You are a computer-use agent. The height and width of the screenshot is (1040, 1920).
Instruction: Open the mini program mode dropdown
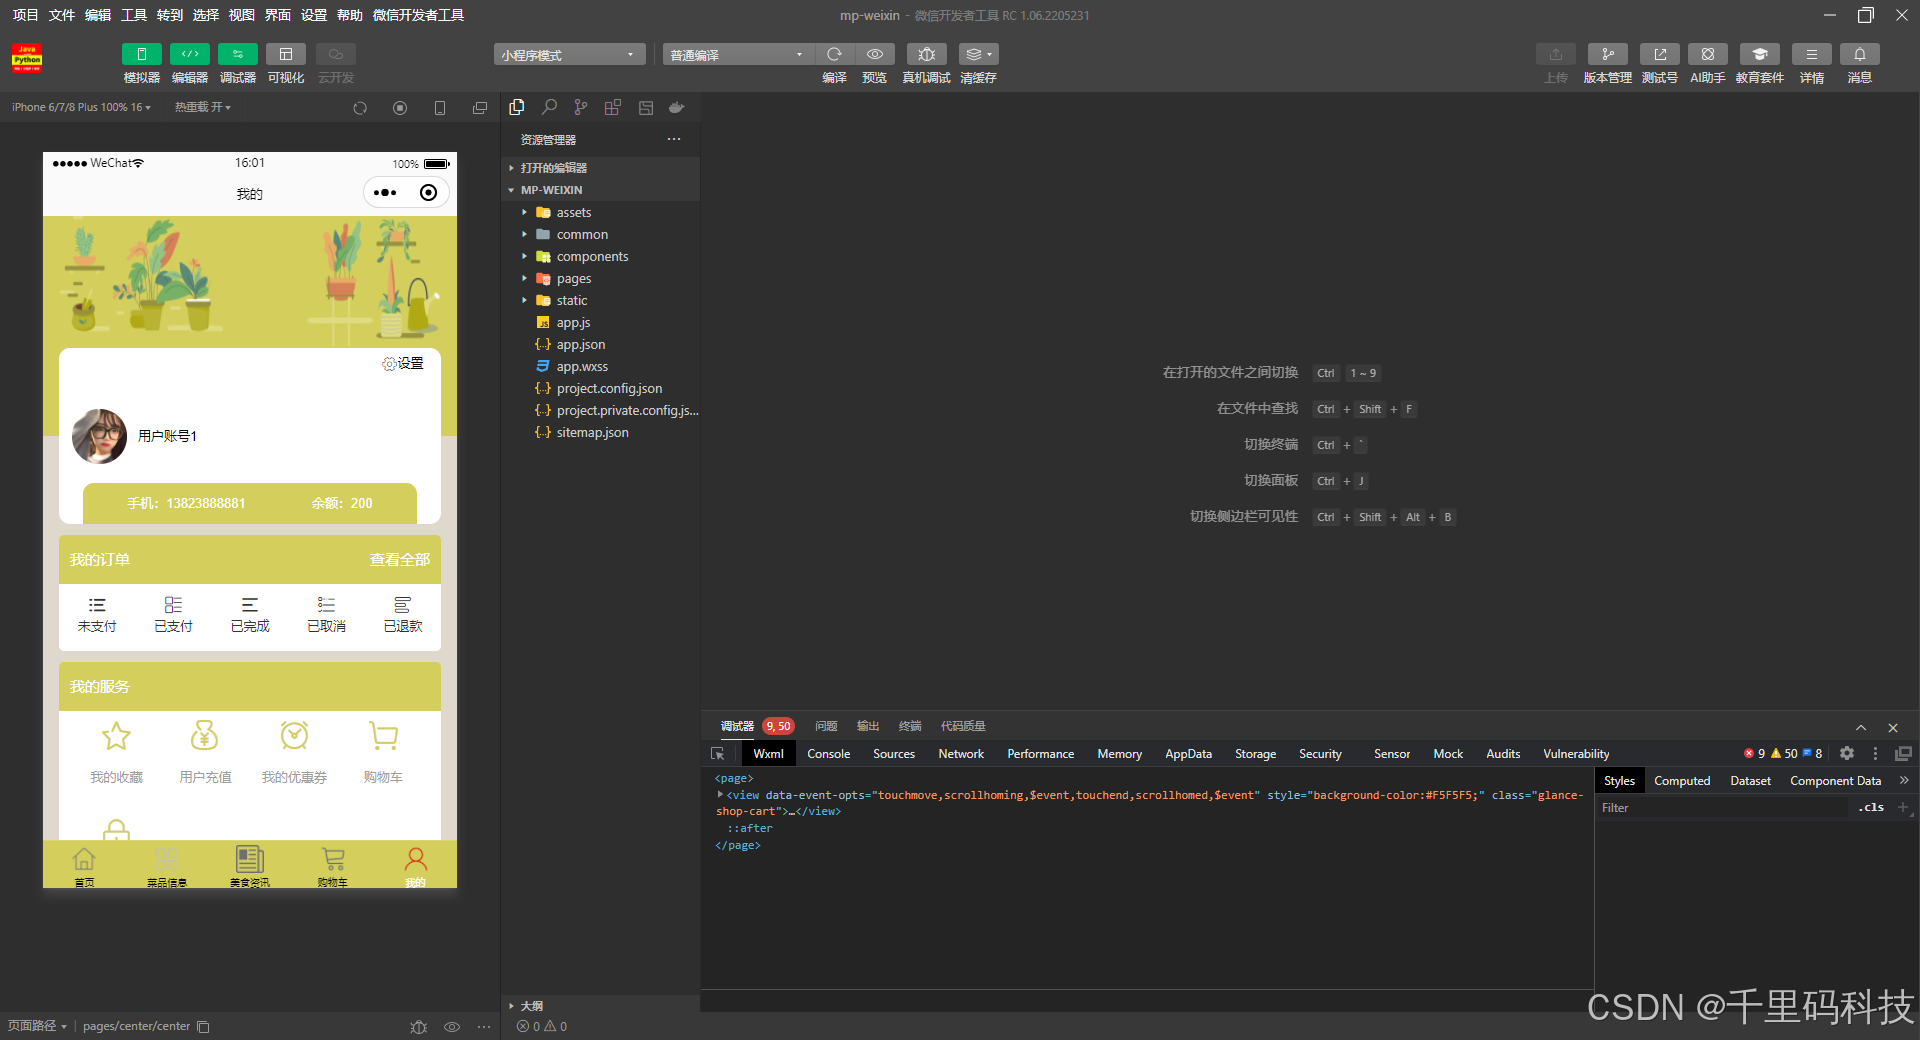point(568,54)
